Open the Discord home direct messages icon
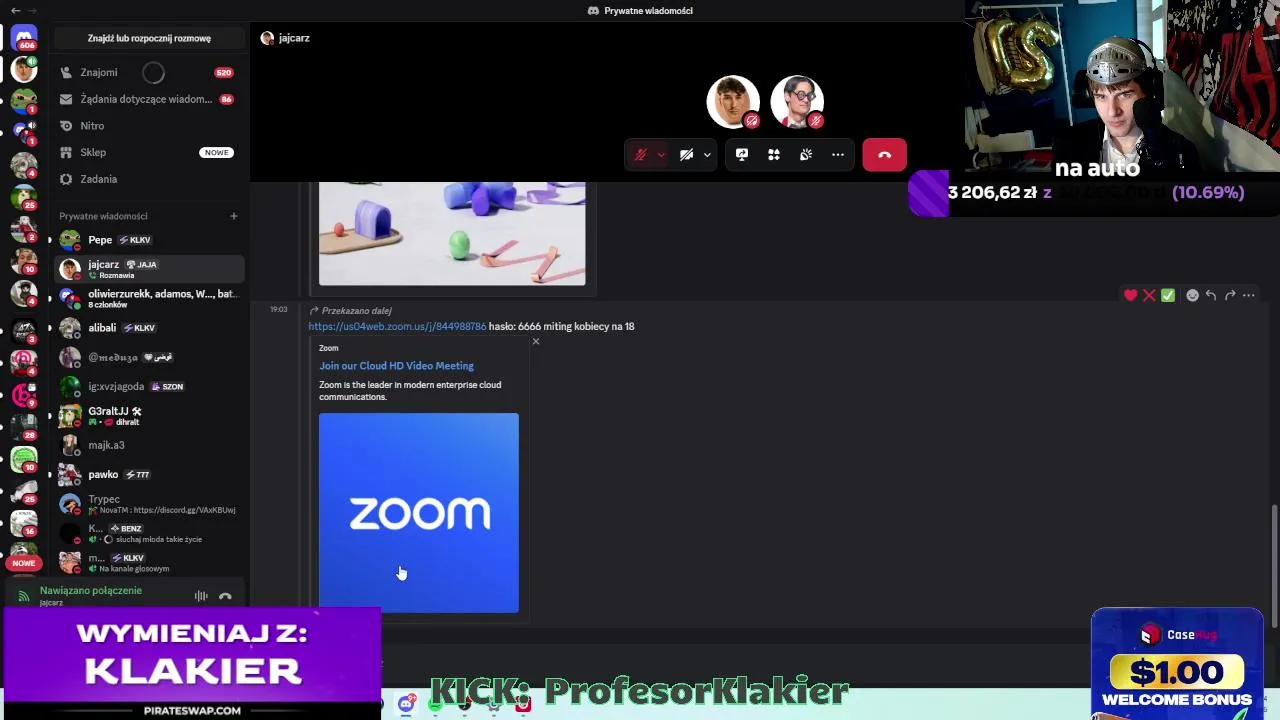 (24, 37)
